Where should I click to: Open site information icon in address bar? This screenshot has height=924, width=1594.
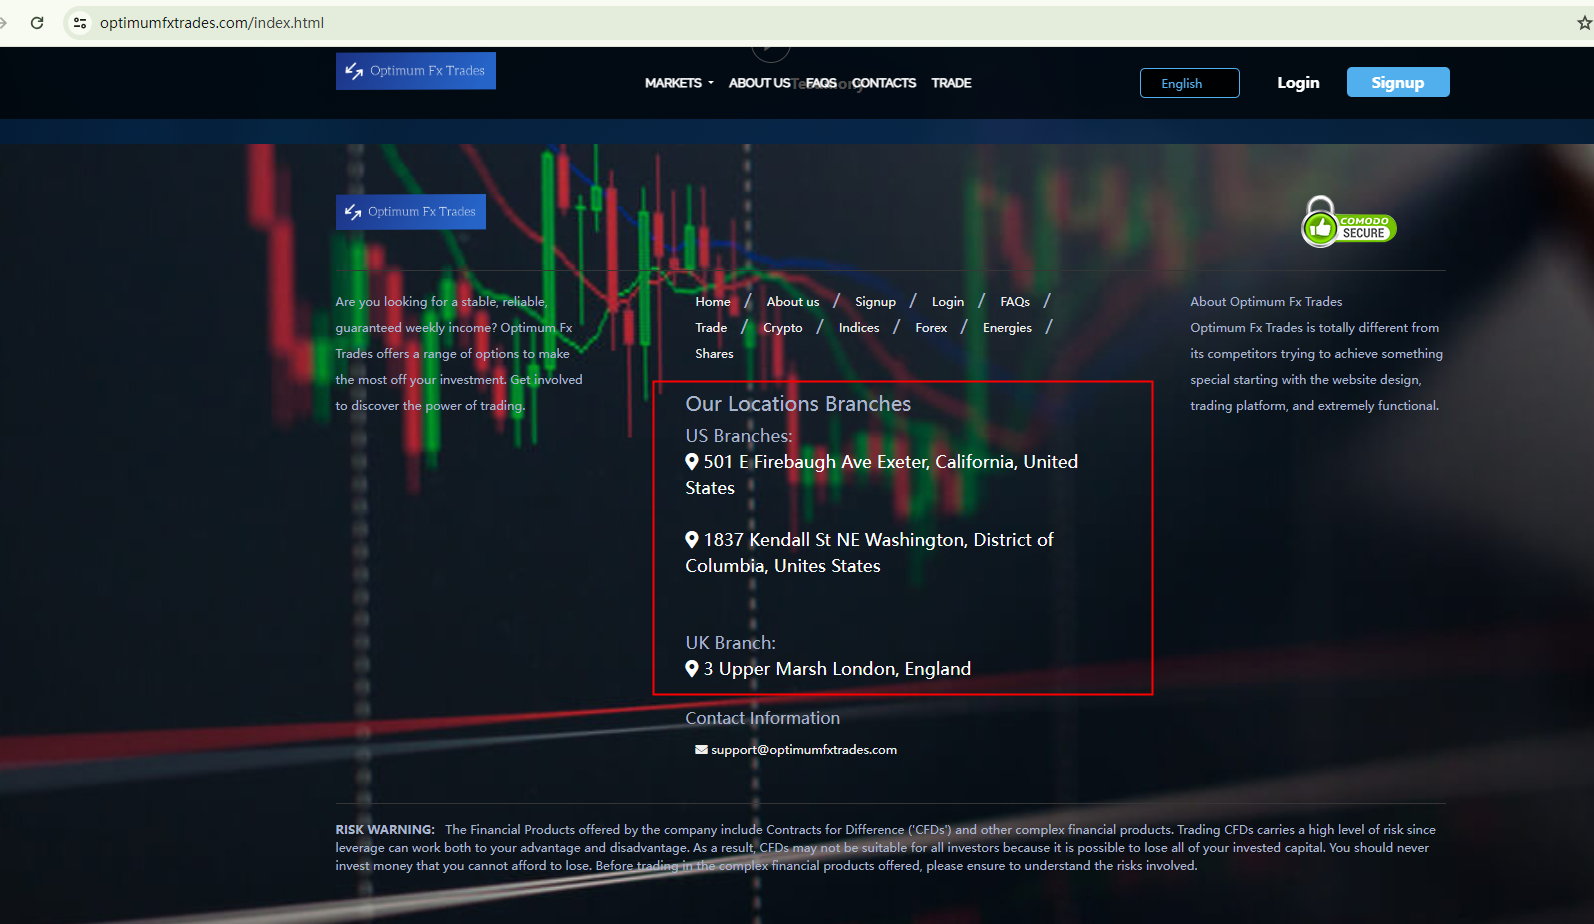tap(80, 22)
